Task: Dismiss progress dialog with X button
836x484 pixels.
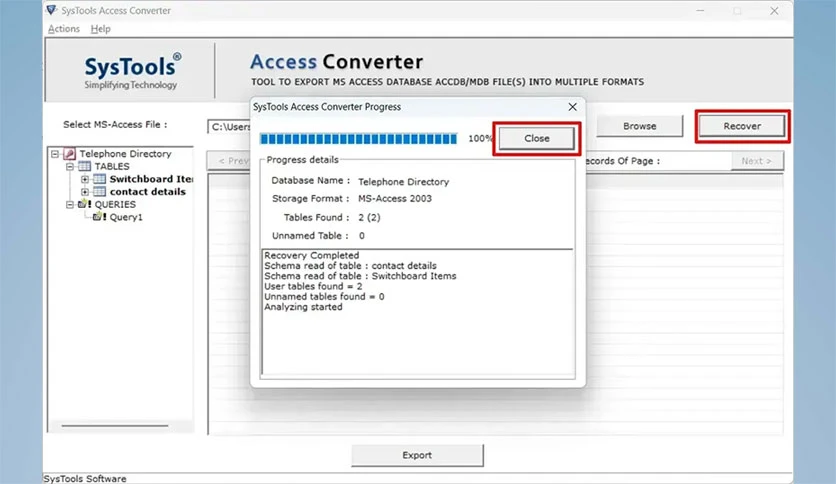Action: point(572,107)
